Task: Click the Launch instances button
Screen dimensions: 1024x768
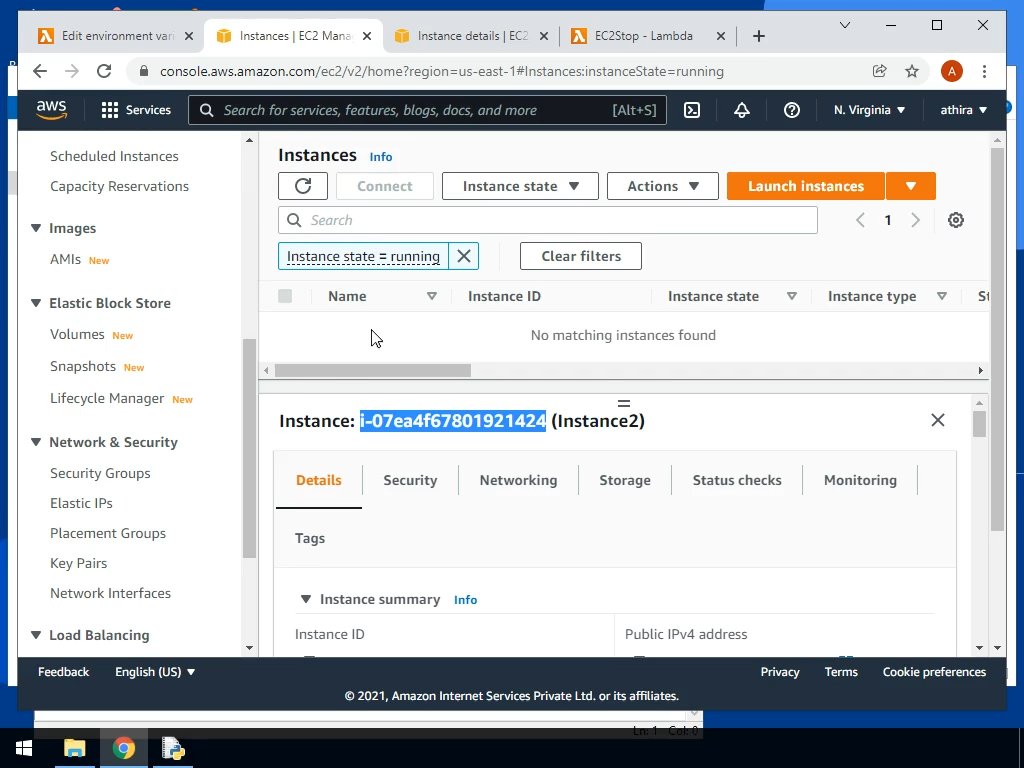Action: pyautogui.click(x=806, y=186)
